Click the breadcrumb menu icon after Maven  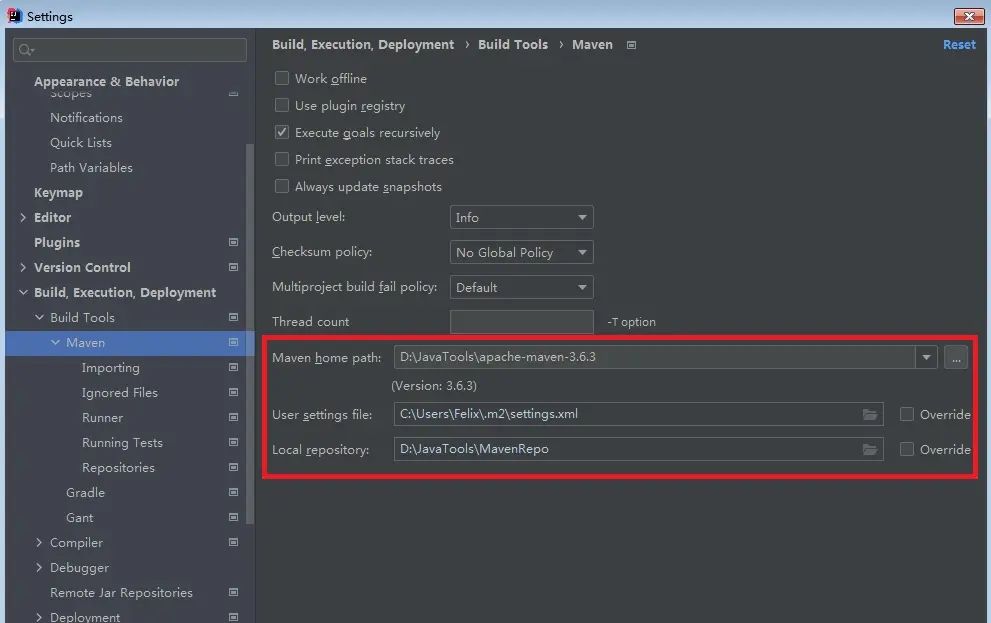(x=631, y=44)
